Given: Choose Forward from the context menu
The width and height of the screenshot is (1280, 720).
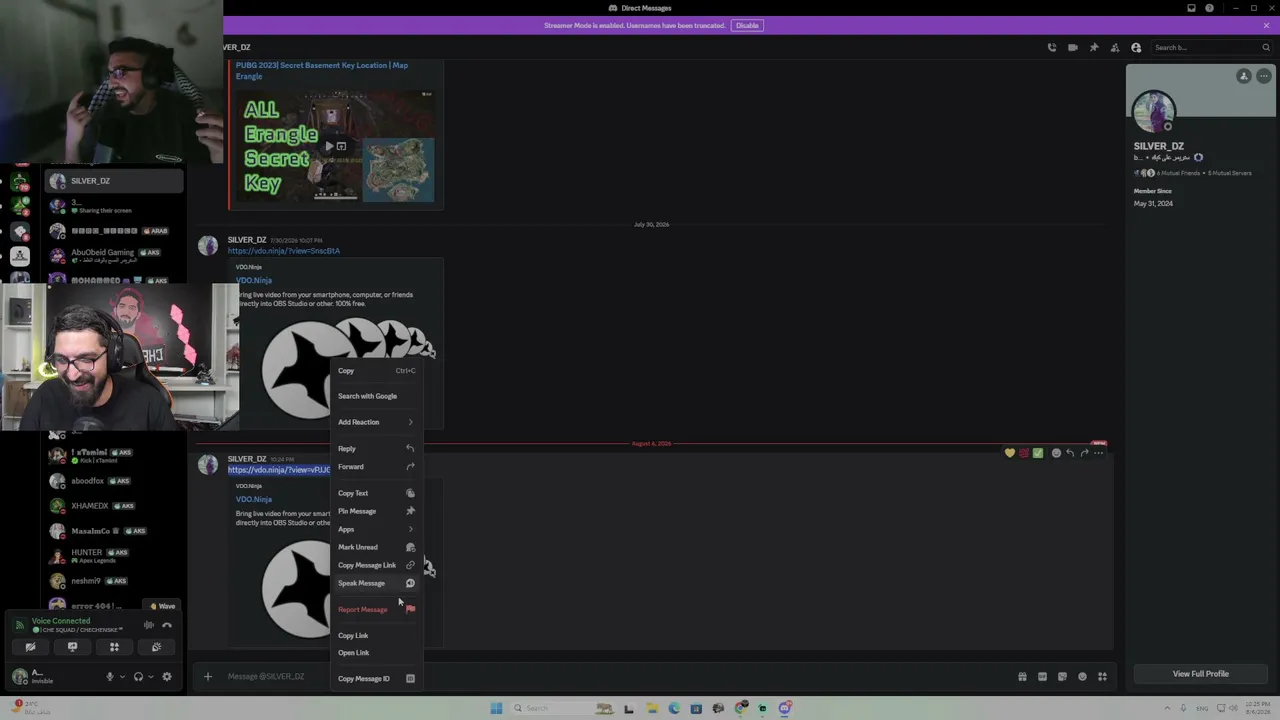Looking at the screenshot, I should (x=376, y=467).
